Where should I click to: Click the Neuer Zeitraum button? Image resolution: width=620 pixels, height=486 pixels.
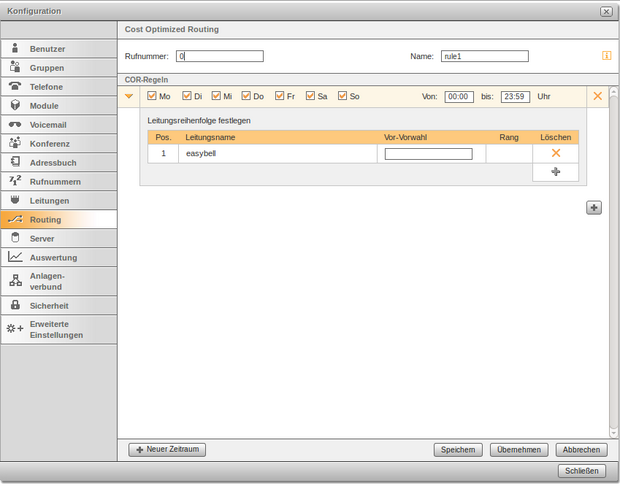(168, 450)
